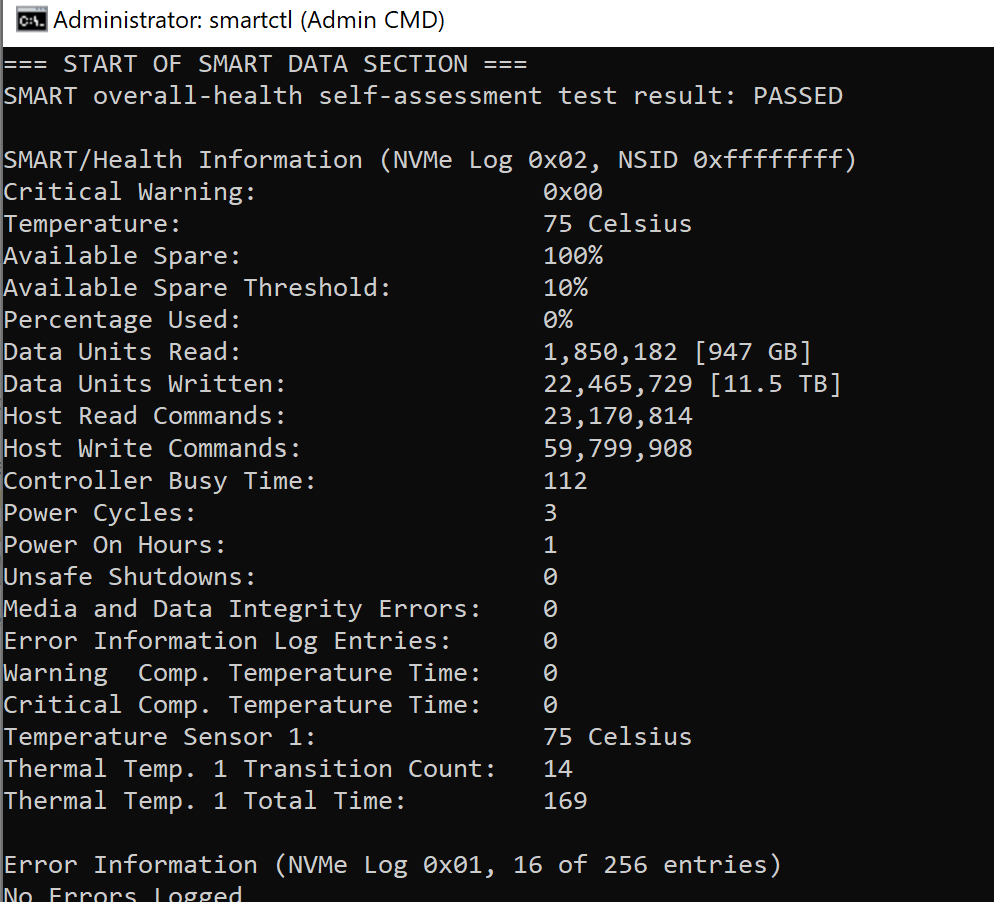Click the Unsafe Shutdowns label
The image size is (994, 902).
point(130,577)
